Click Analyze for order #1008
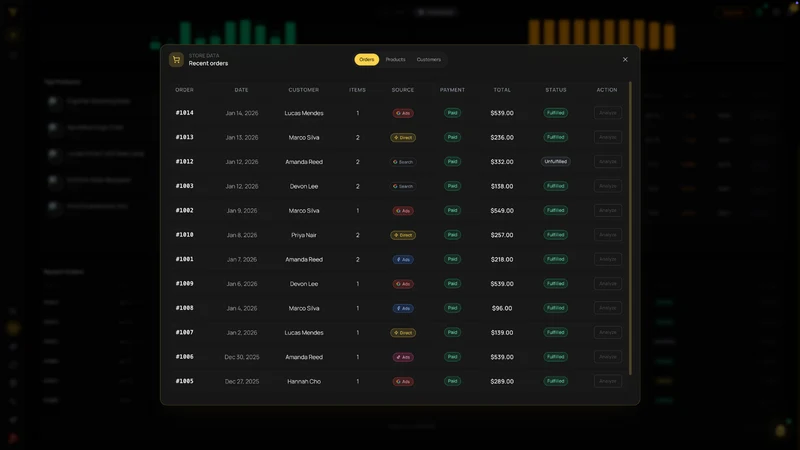The height and width of the screenshot is (450, 800). pyautogui.click(x=608, y=308)
